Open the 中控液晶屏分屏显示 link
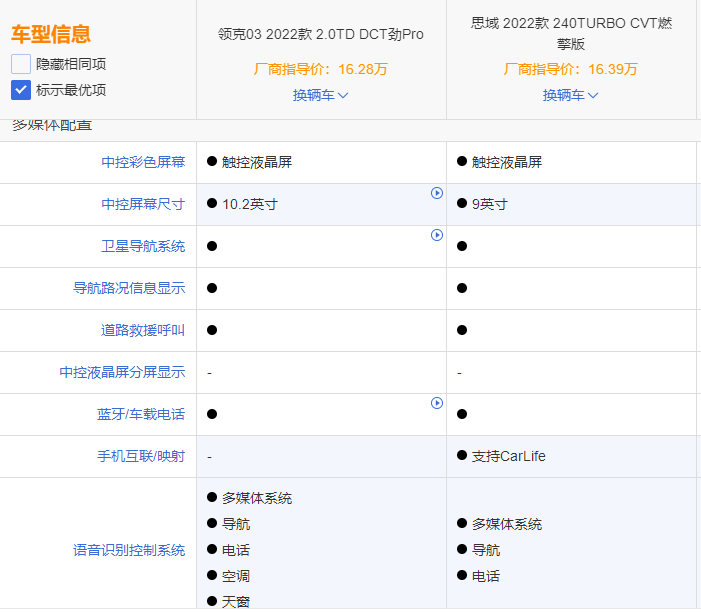Viewport: 701px width, 613px height. tap(122, 372)
